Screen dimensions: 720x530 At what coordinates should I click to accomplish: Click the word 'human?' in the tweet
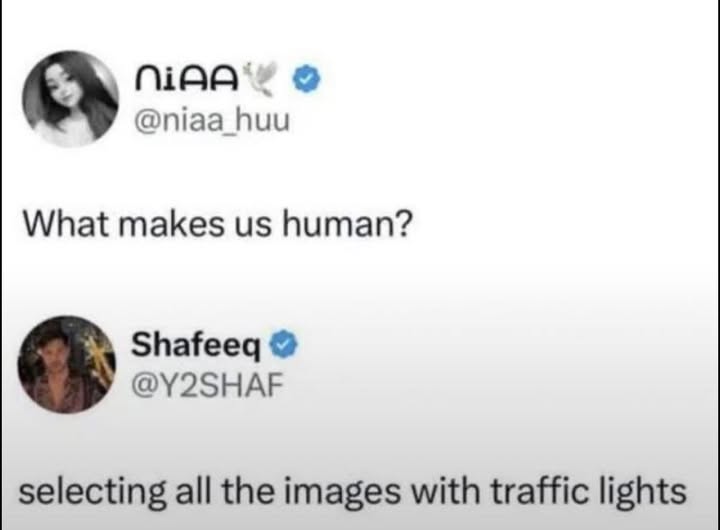[348, 225]
